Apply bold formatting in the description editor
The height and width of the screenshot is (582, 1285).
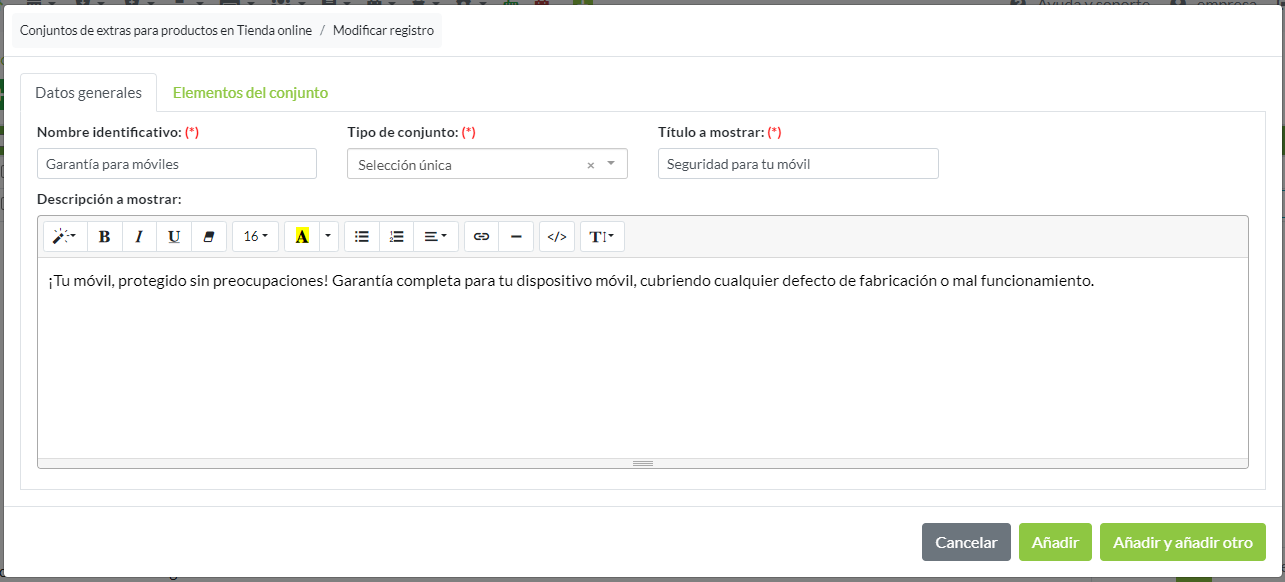coord(104,236)
